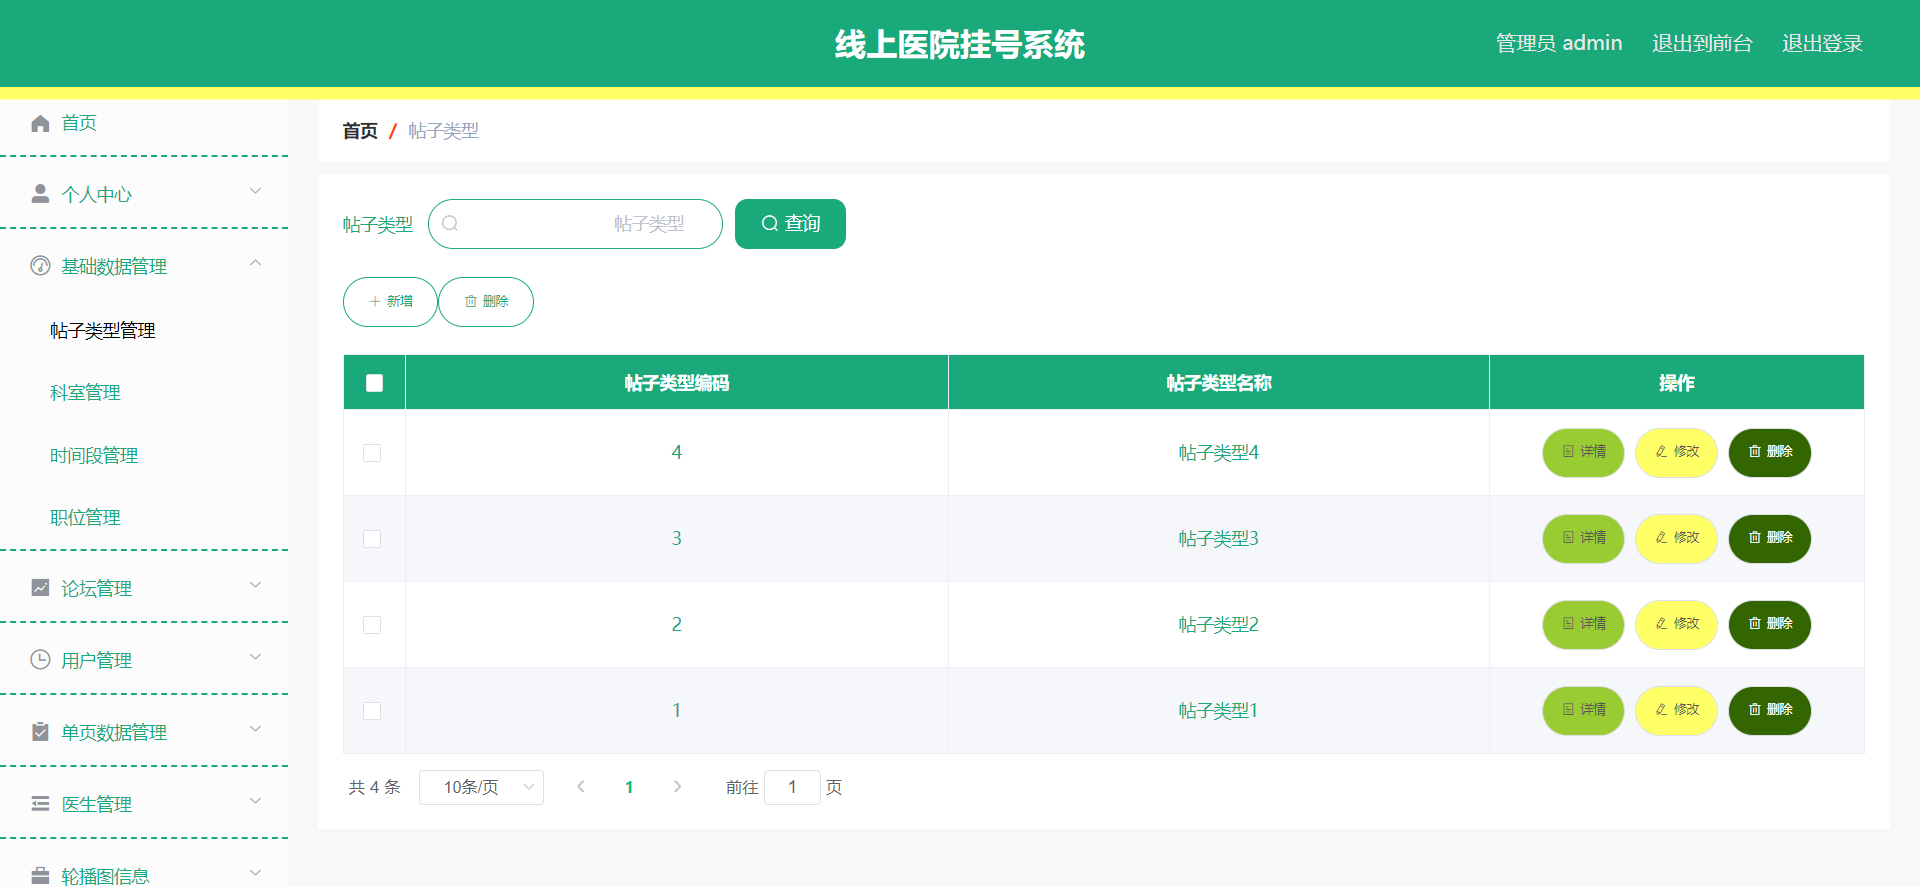The image size is (1920, 887).
Task: Click 删除 for 帖子类型3 row
Action: [1770, 539]
